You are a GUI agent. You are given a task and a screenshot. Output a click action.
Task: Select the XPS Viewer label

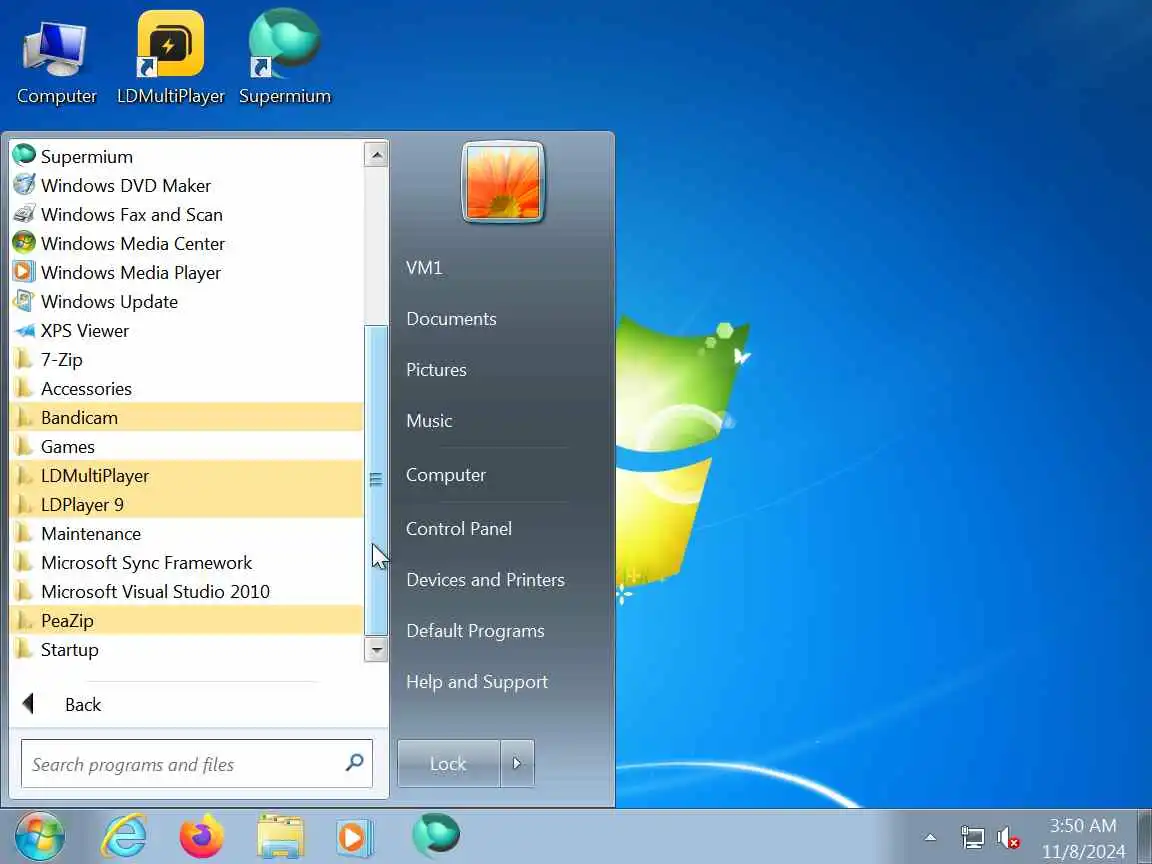coord(84,331)
